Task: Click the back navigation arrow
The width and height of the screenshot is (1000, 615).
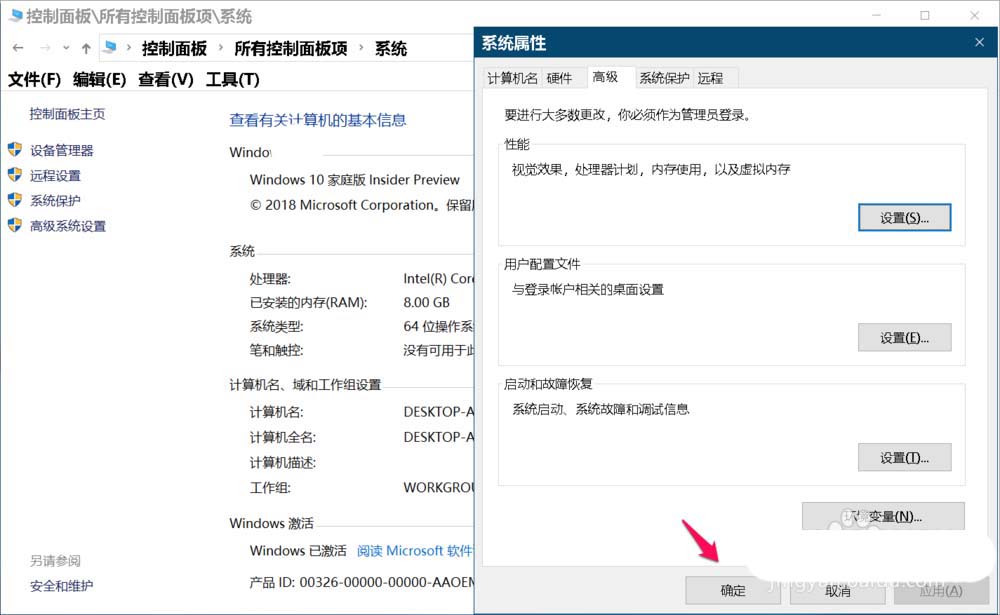Action: 18,48
